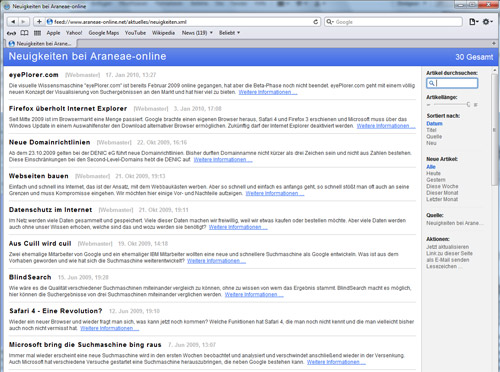Click Link zu dieser Seite als E-Mail senden

coord(449,257)
